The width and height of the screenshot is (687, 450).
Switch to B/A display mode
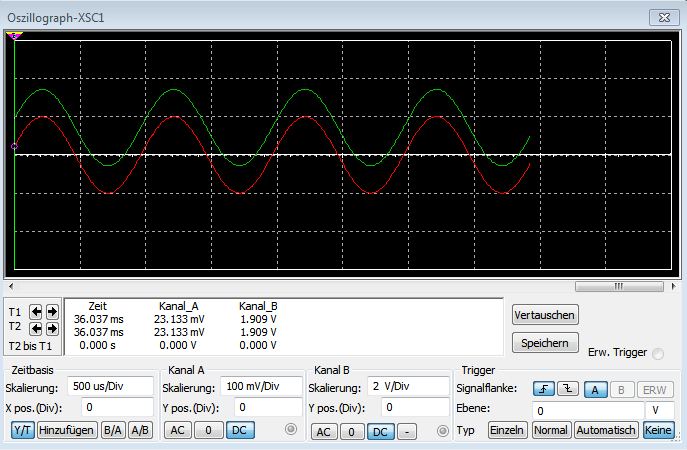point(113,430)
